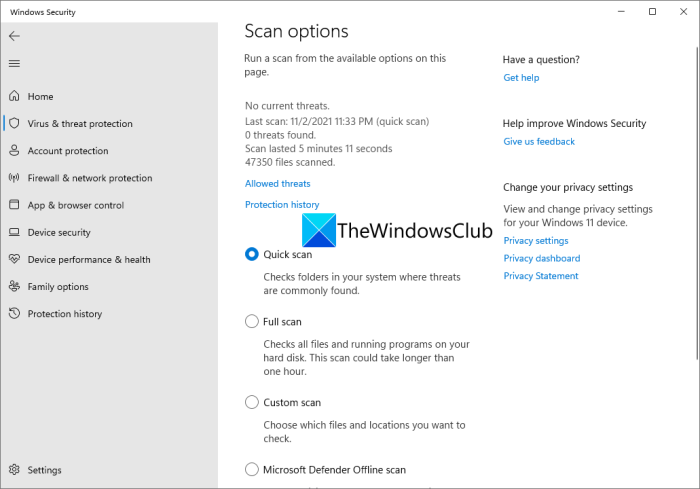The height and width of the screenshot is (489, 700).
Task: Click 'Scan lasted 5 minutes 11 seconds'
Action: (319, 149)
